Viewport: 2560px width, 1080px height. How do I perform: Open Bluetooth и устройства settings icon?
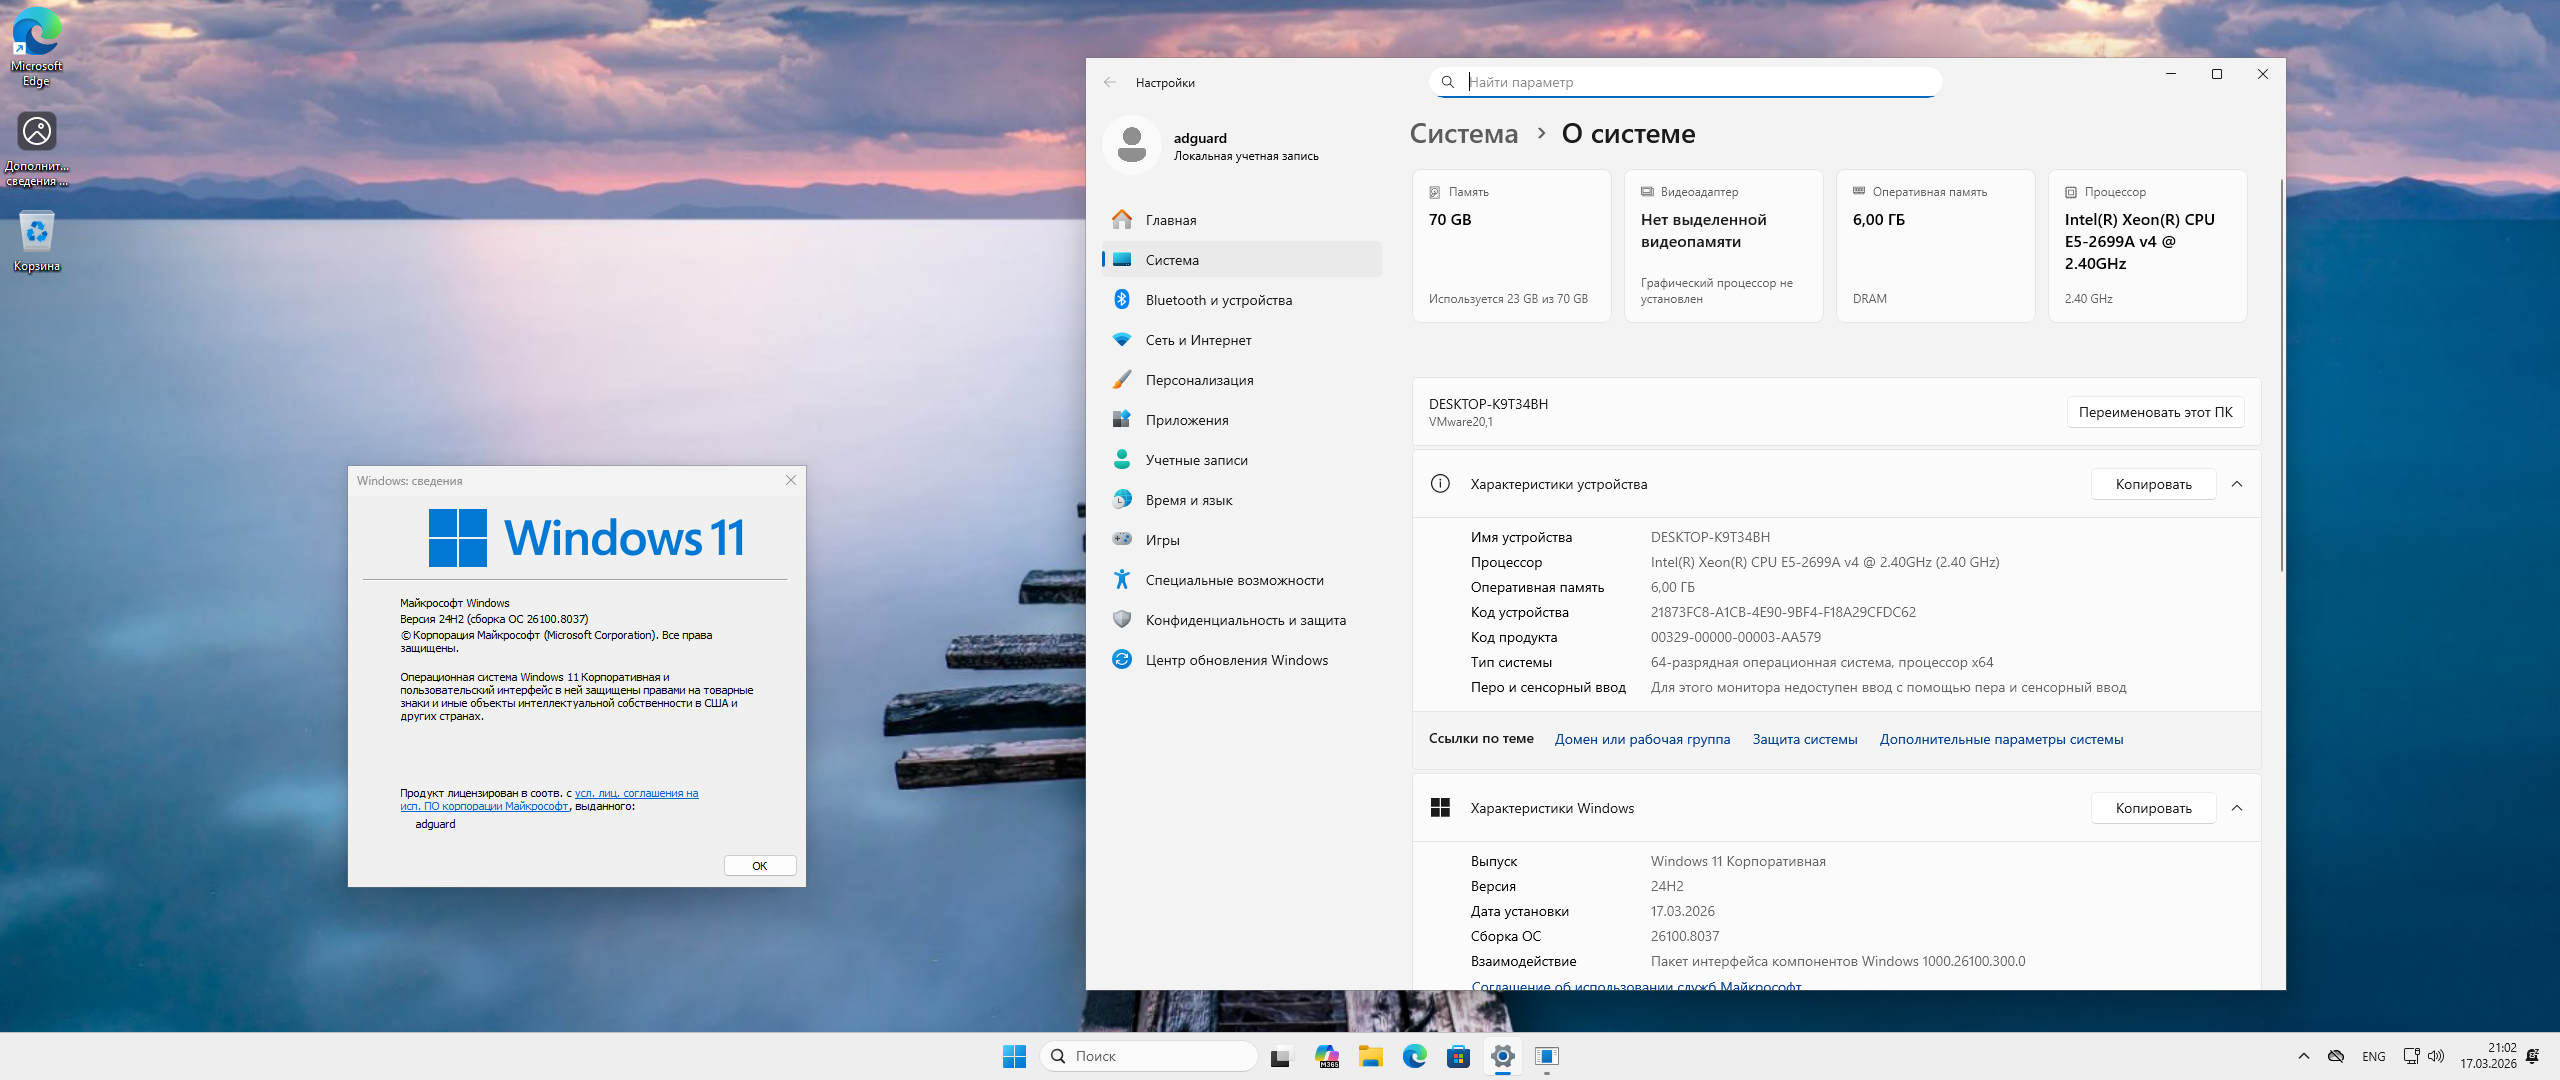[1122, 300]
